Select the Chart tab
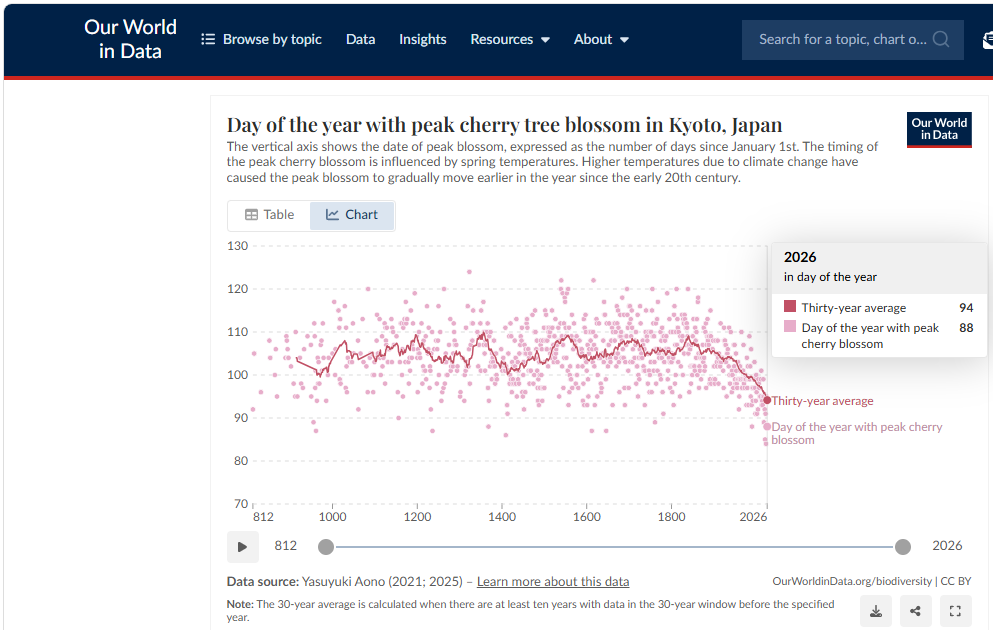993x630 pixels. pos(351,214)
